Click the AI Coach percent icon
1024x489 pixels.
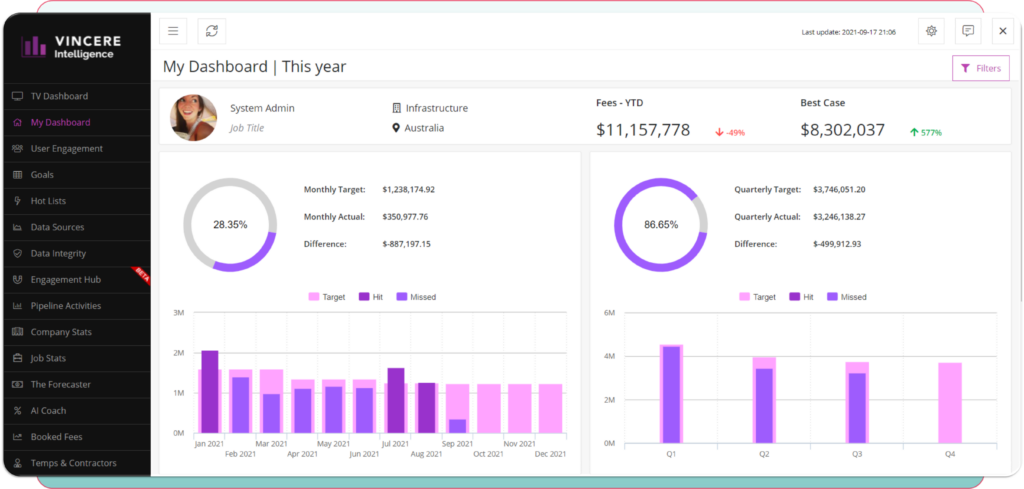coord(17,411)
